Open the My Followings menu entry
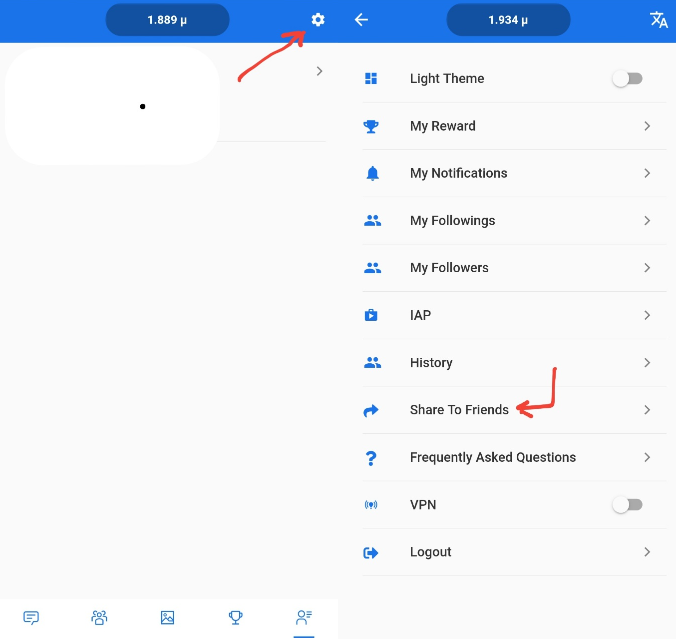The image size is (676, 640). pyautogui.click(x=514, y=221)
